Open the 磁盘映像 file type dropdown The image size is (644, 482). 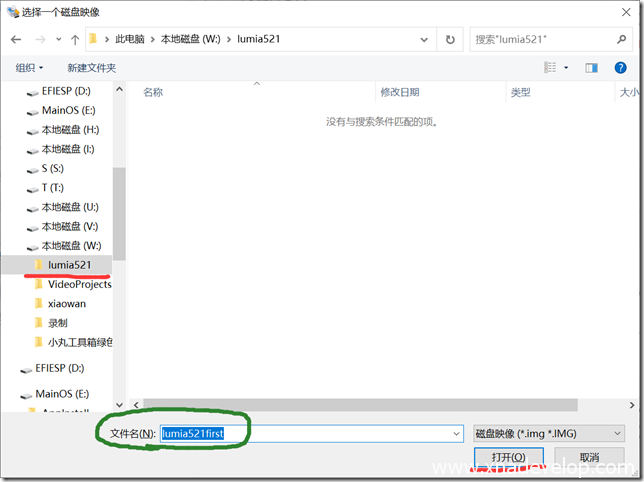[x=548, y=433]
